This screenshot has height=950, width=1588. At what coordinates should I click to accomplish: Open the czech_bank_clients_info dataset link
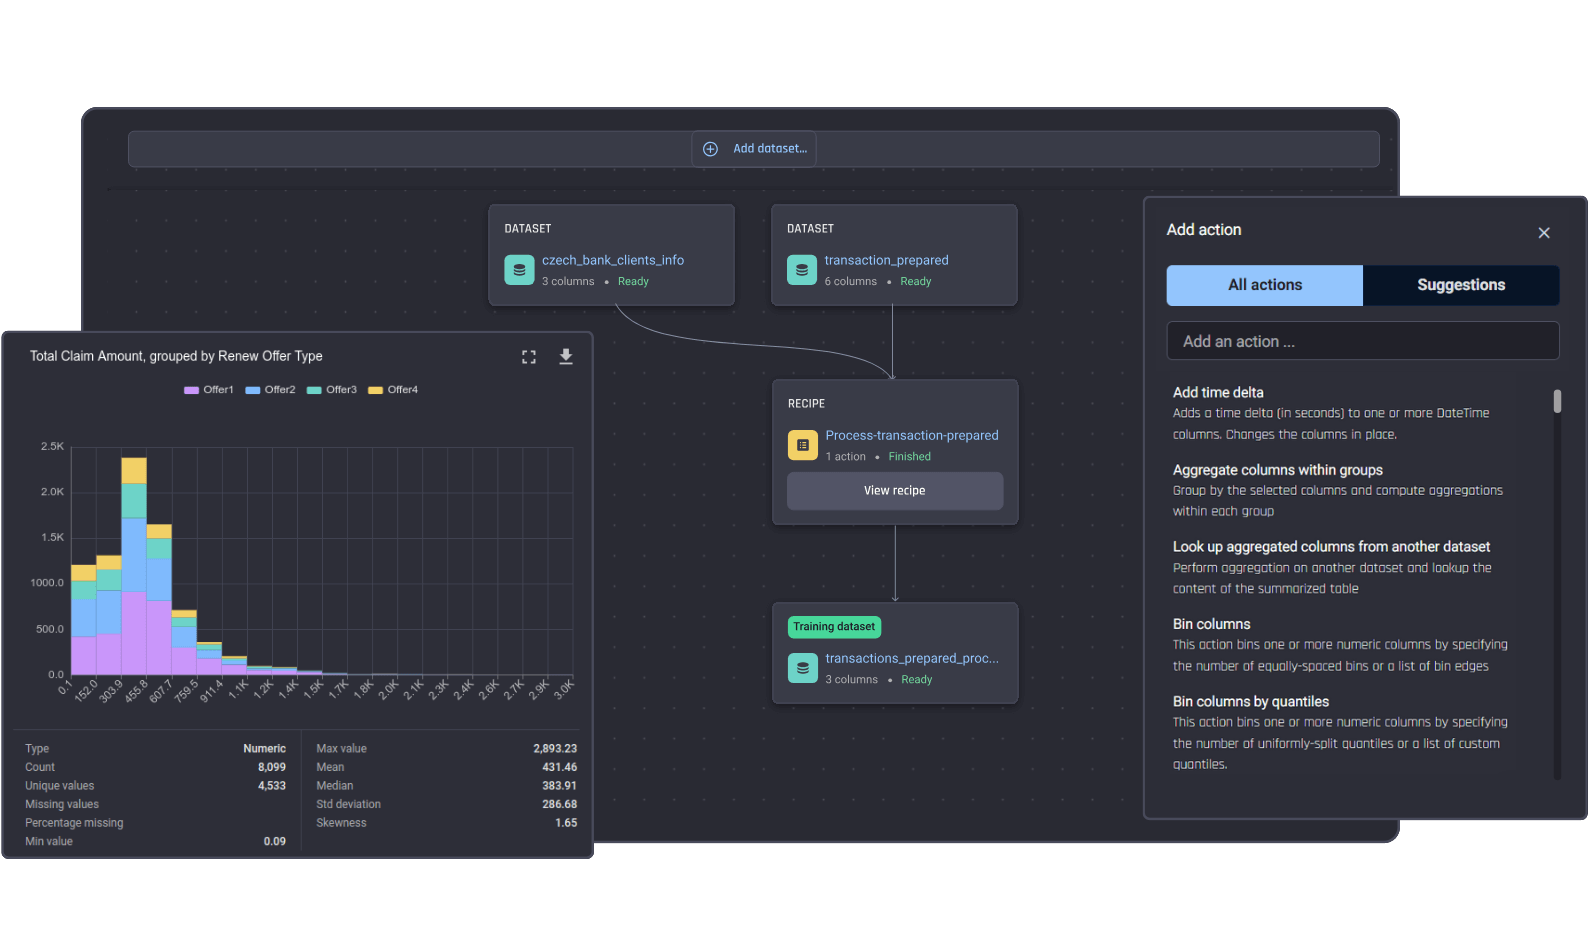click(x=613, y=260)
